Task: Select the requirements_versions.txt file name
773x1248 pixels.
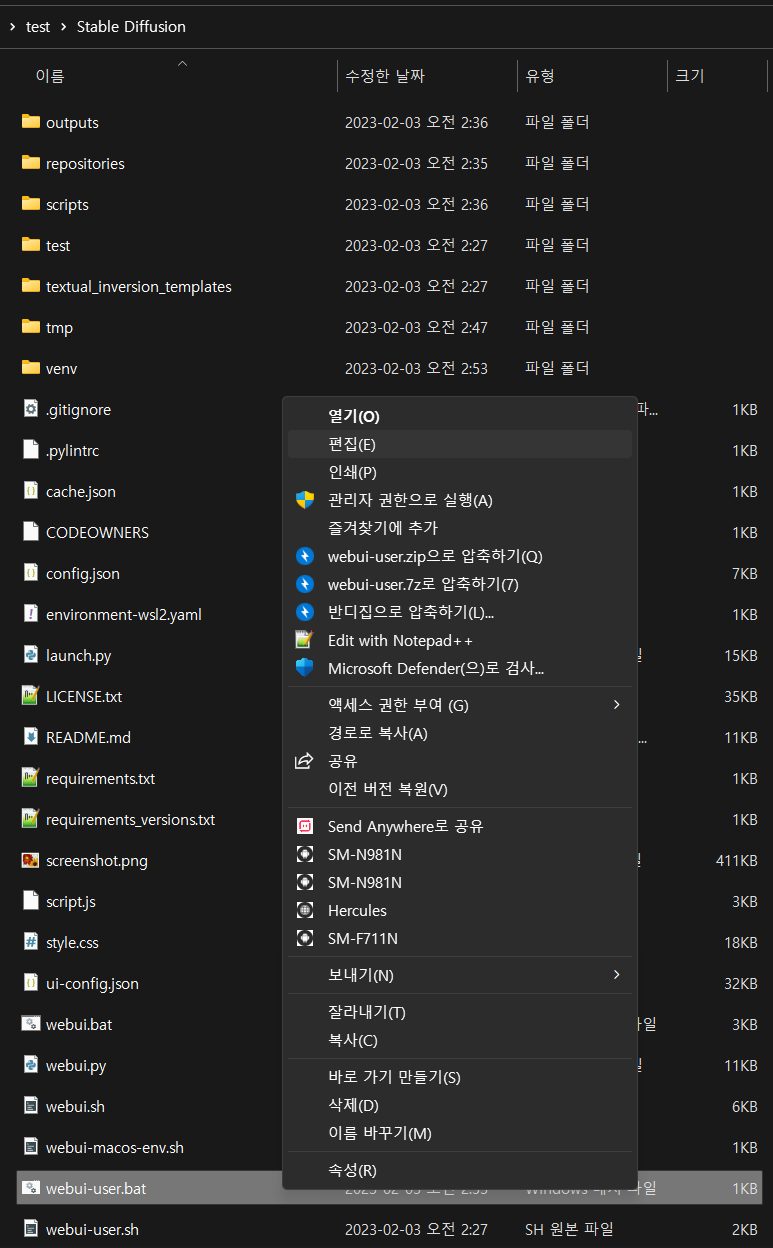Action: pyautogui.click(x=131, y=820)
